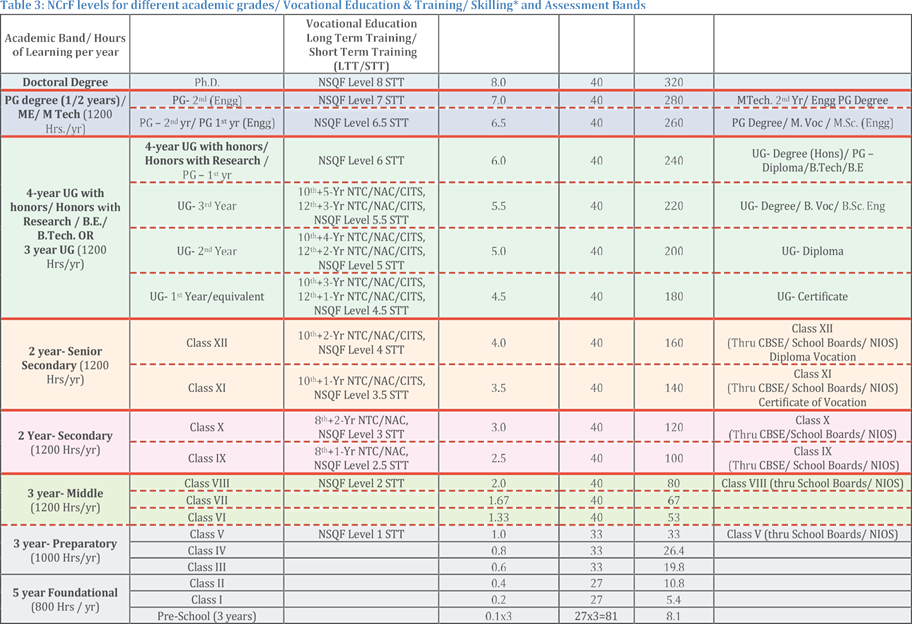
Task: Click 'Class XII ... Diploma Vocation' assessment cell
Action: [x=812, y=343]
